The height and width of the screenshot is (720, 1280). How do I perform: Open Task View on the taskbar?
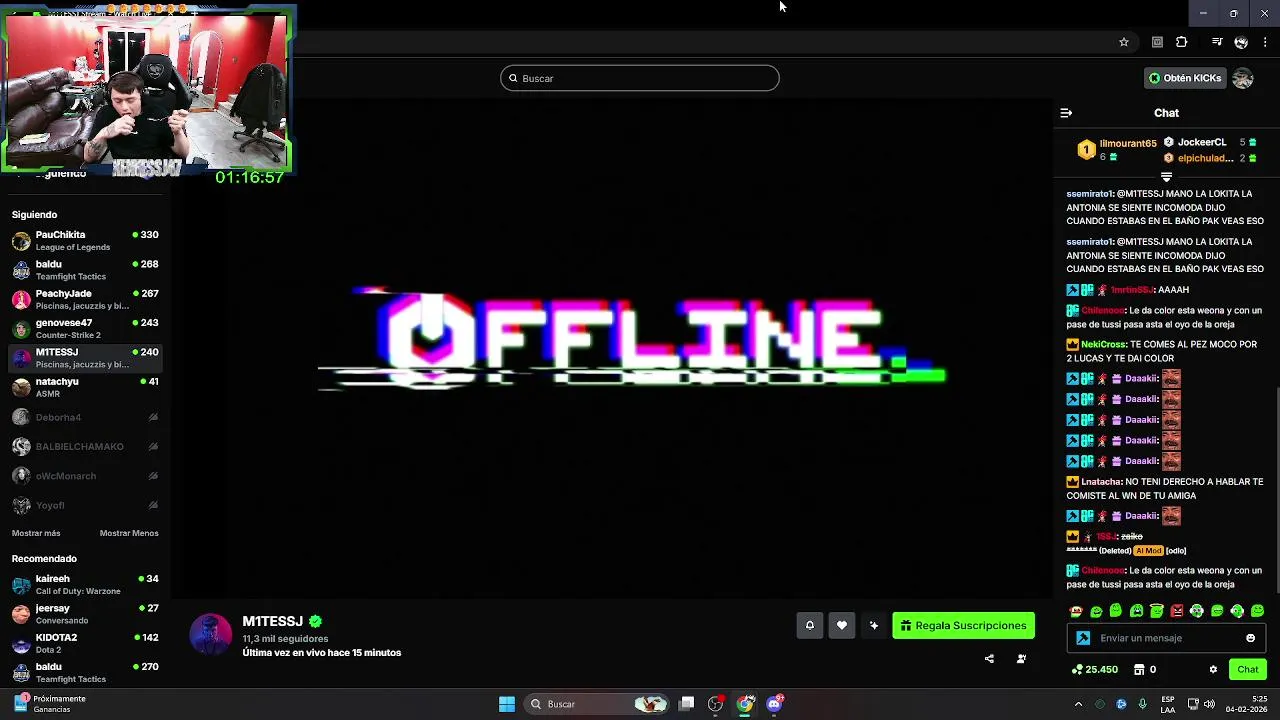coord(686,704)
